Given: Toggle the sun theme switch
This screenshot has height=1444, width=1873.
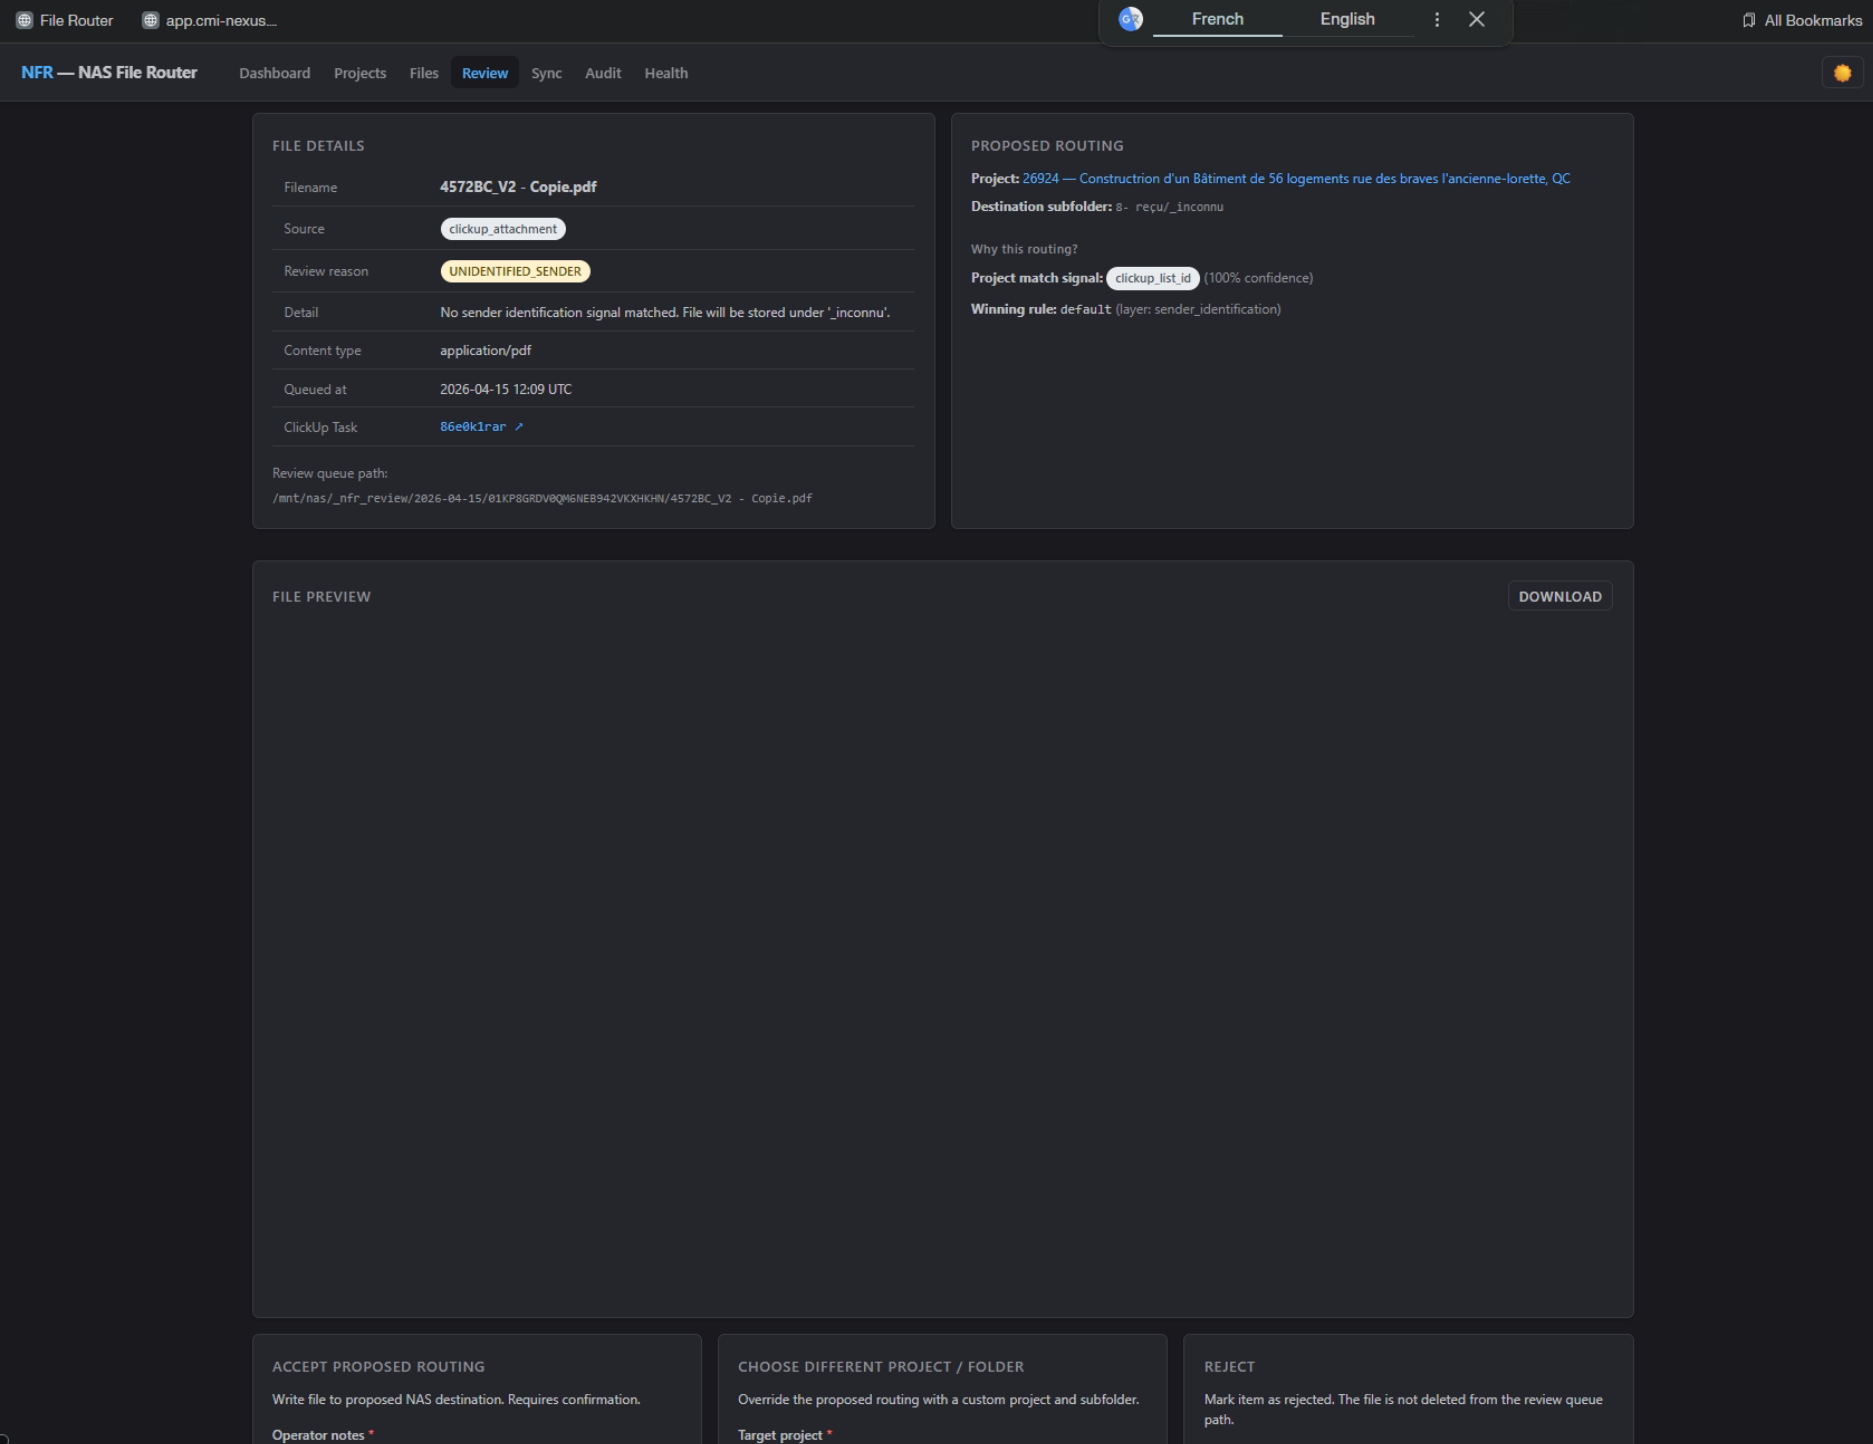Looking at the screenshot, I should point(1841,73).
